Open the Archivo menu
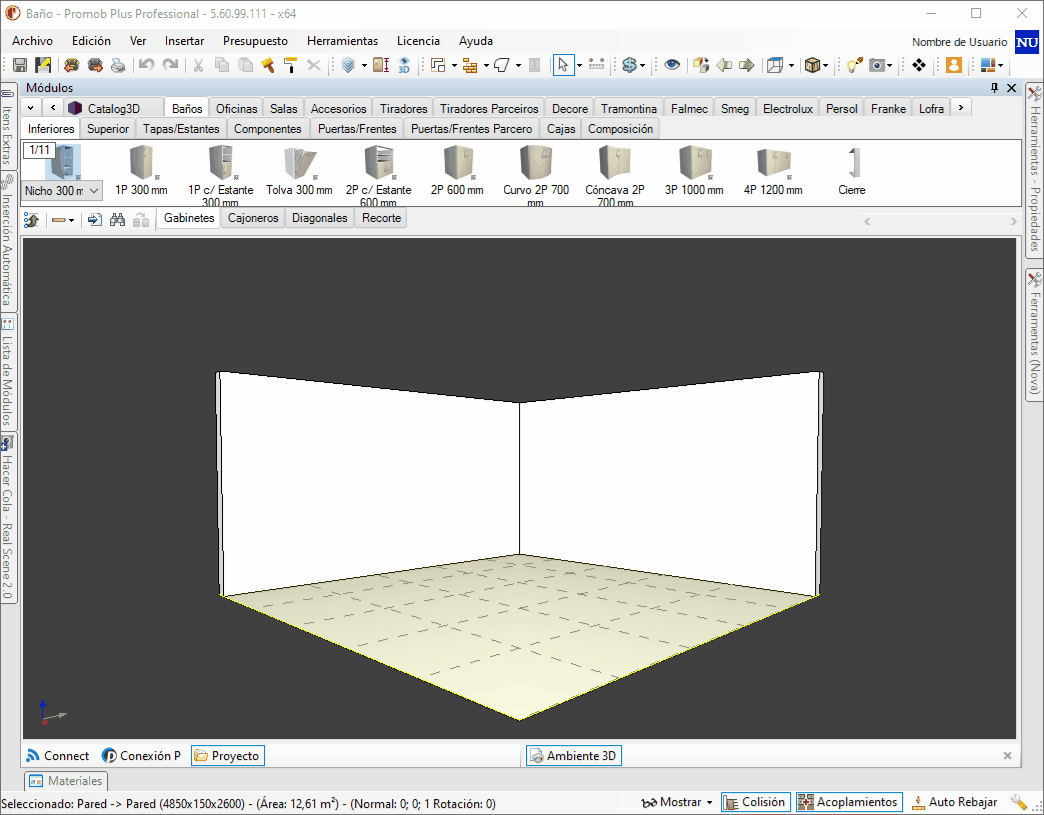This screenshot has height=815, width=1044. 32,41
